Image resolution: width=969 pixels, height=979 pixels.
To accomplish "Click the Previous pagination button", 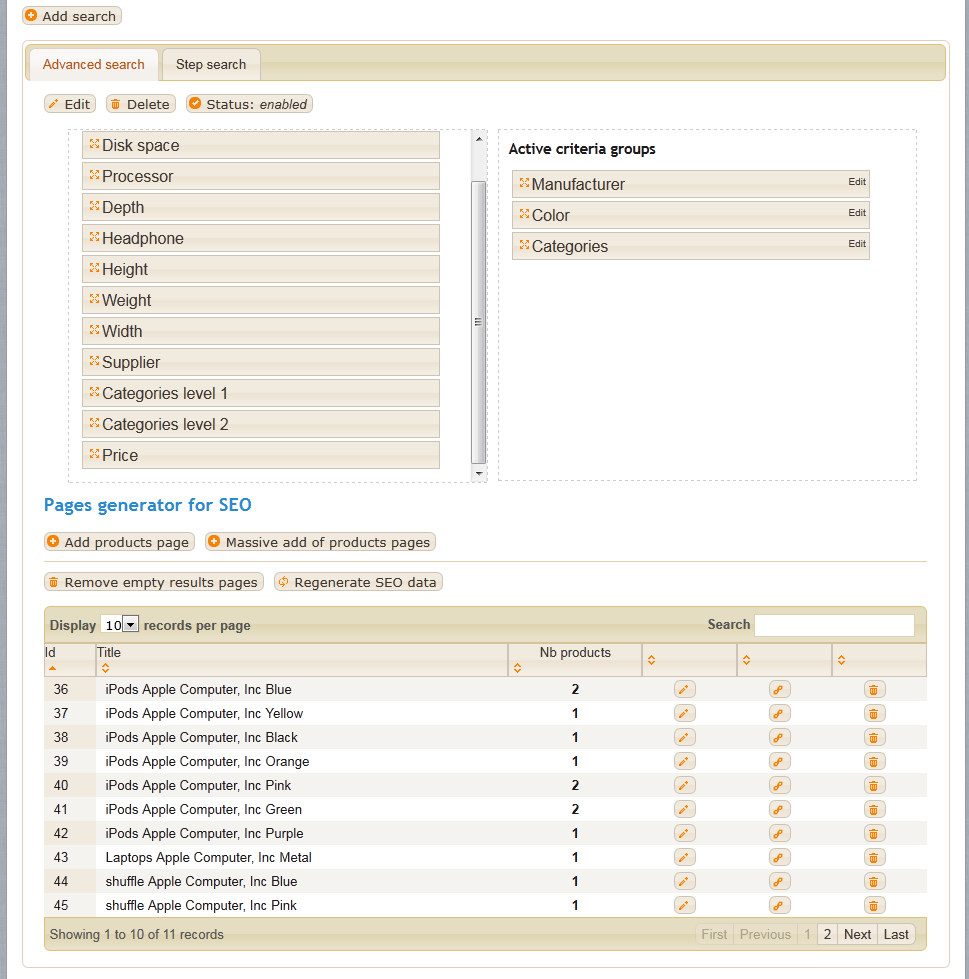I will click(765, 935).
